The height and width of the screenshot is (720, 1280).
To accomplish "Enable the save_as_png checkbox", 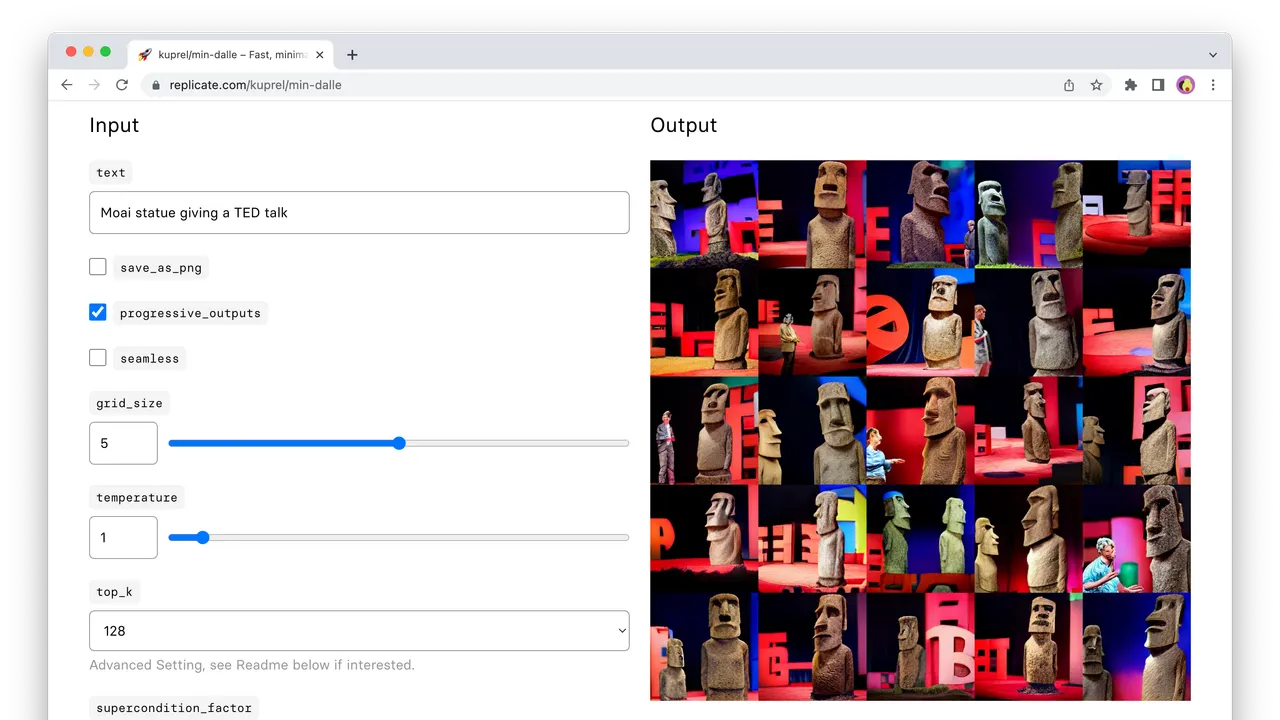I will tap(97, 267).
